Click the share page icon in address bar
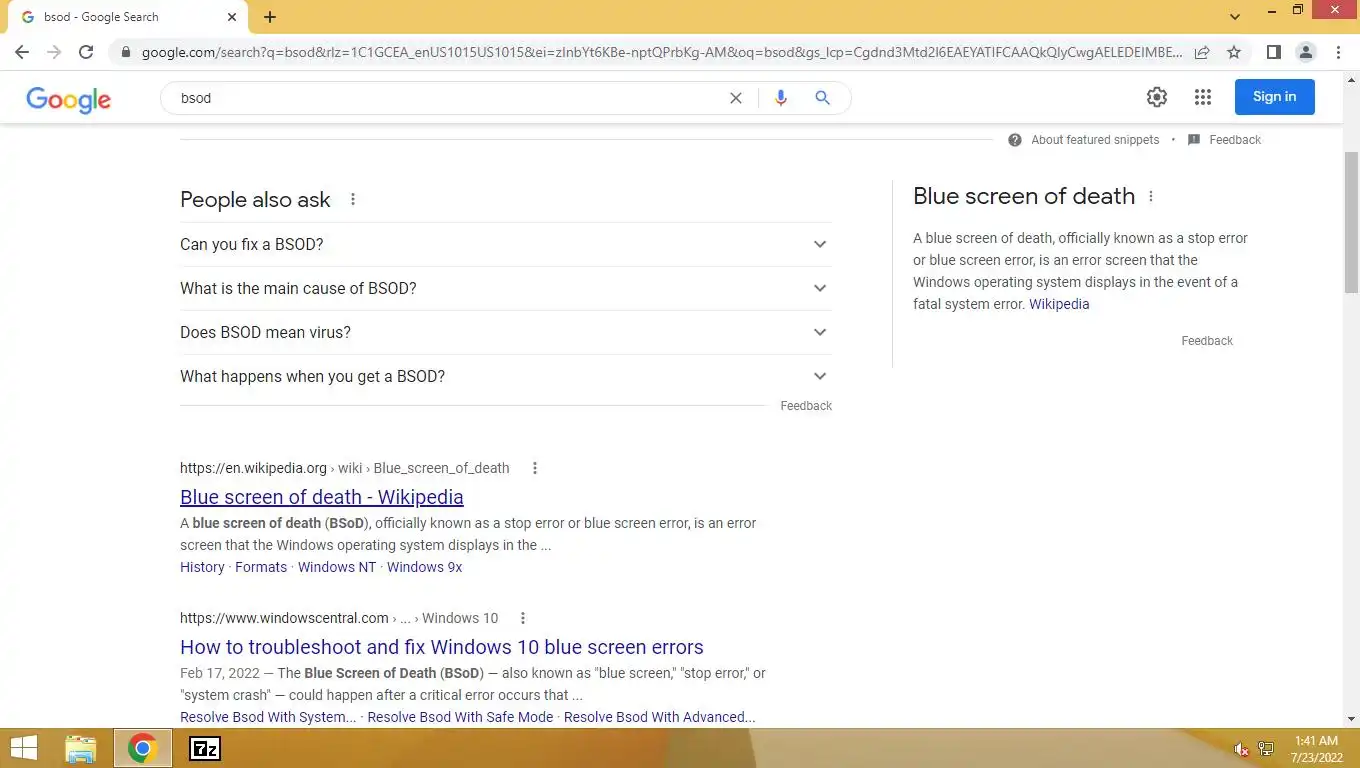1360x768 pixels. 1202,52
